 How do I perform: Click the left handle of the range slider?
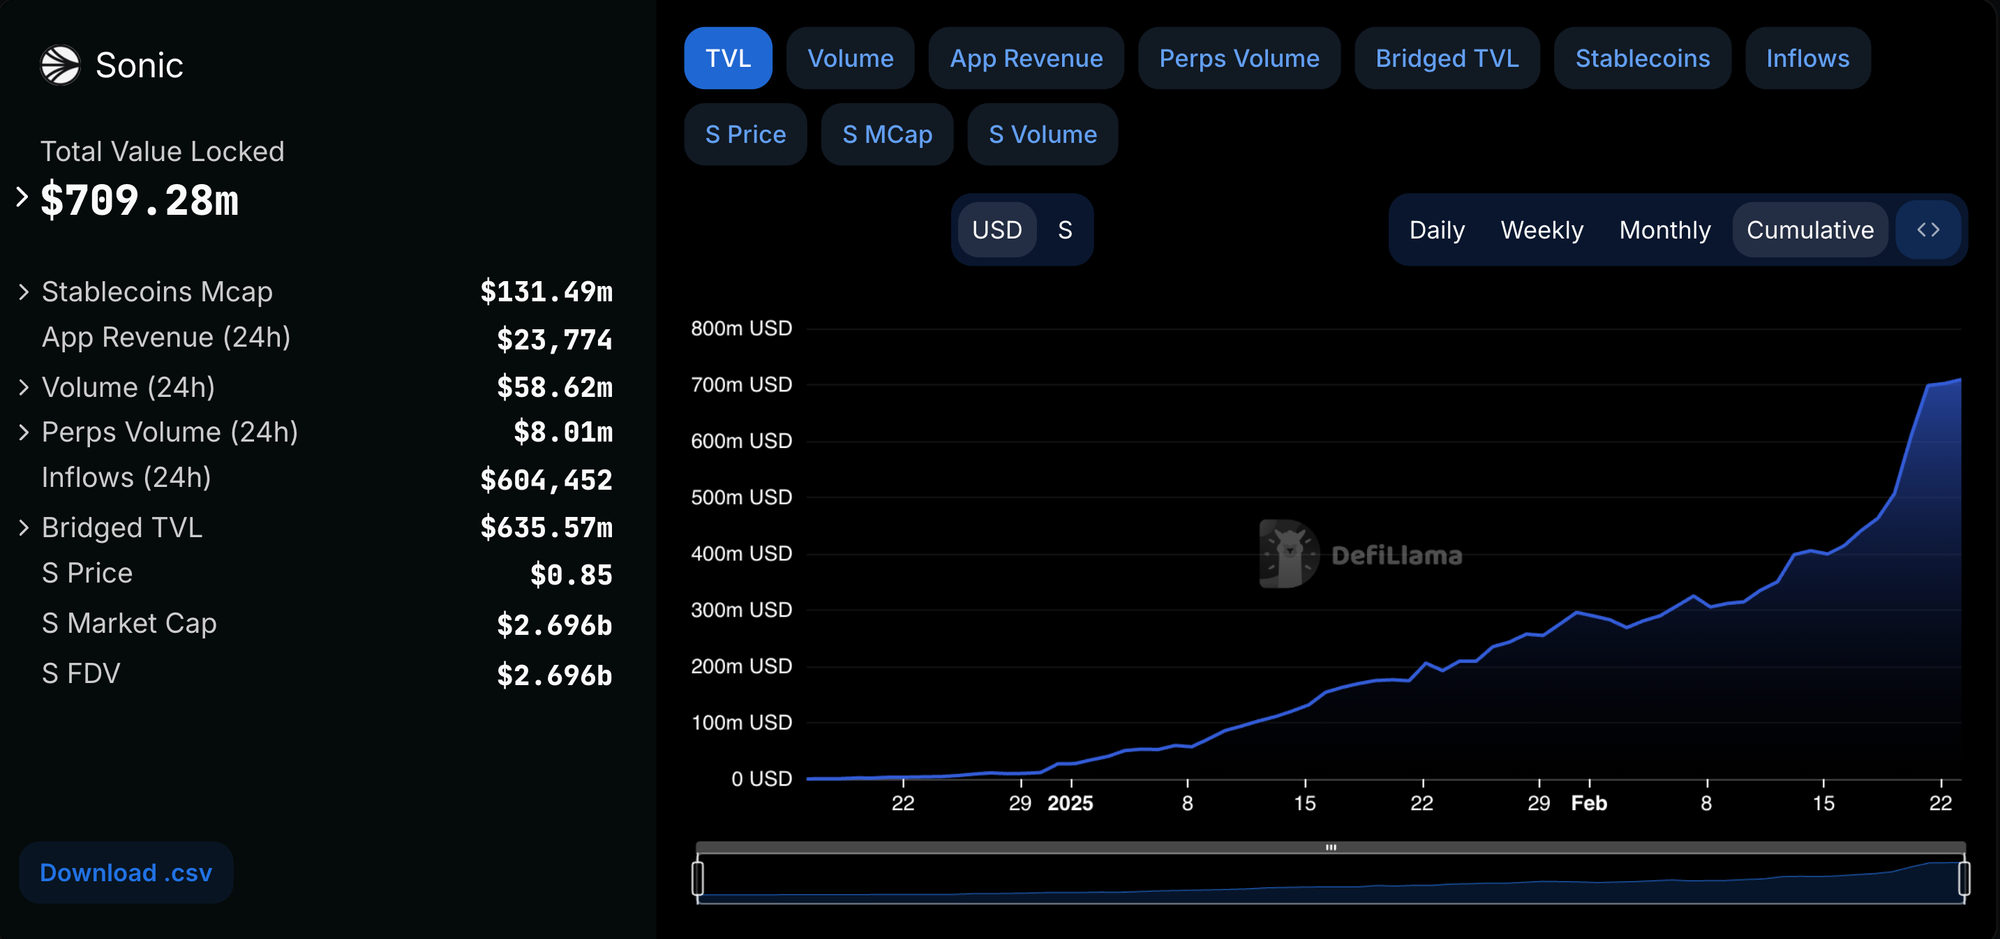(x=698, y=878)
